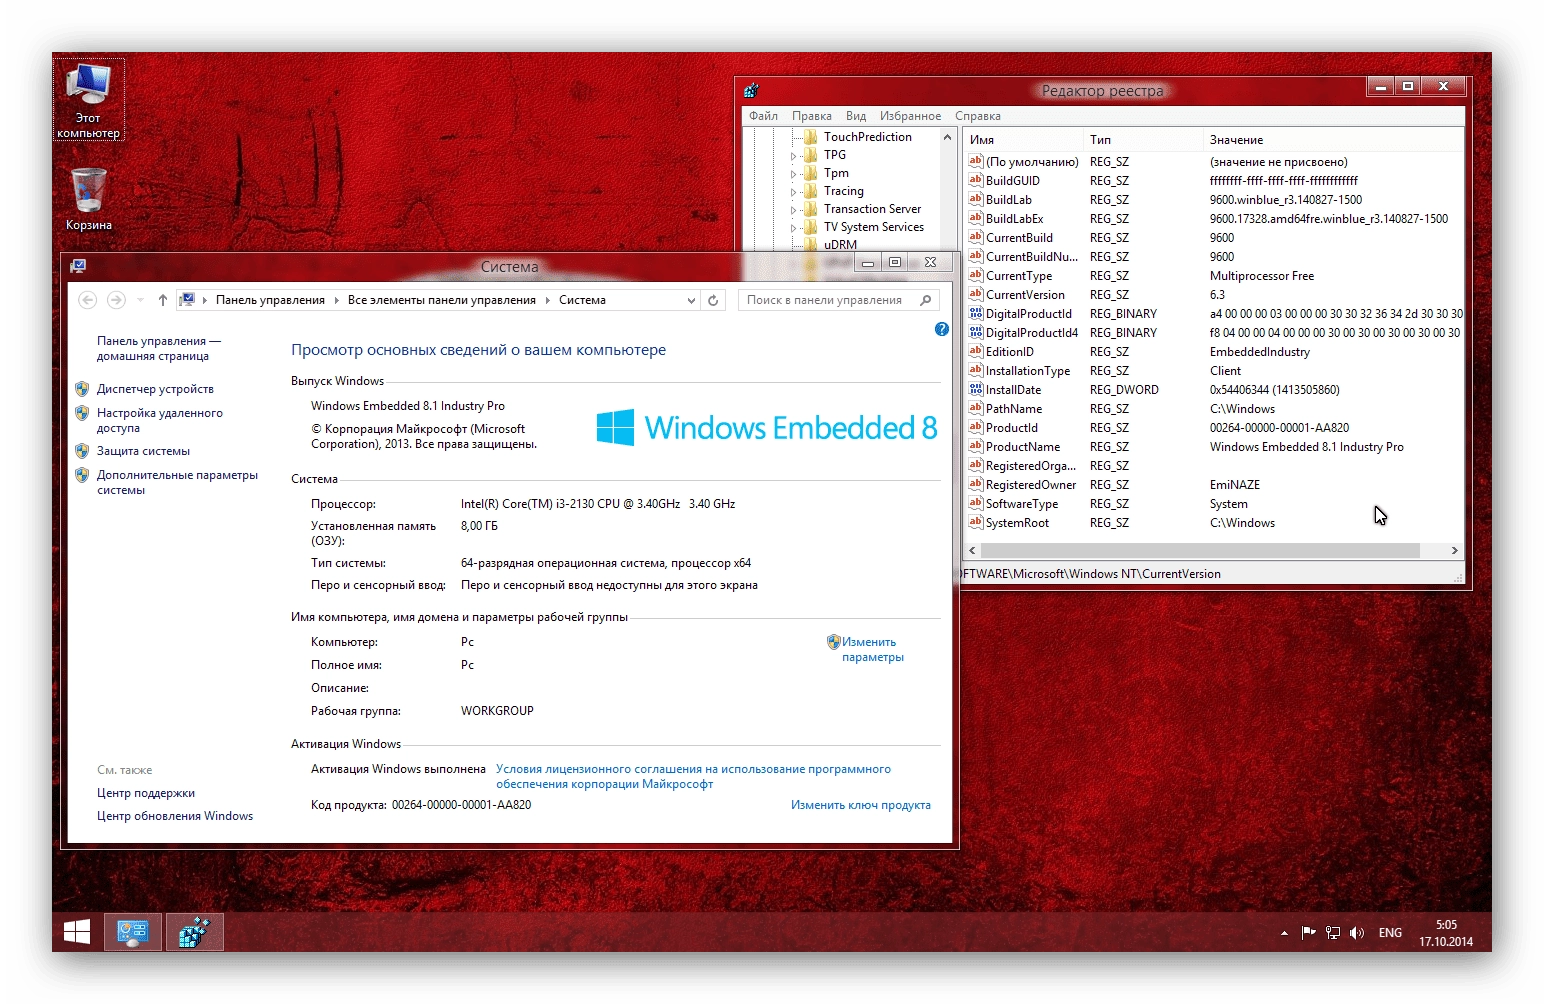Select the 'Корзина' recycle bin desktop icon
Image resolution: width=1544 pixels, height=1004 pixels.
89,198
